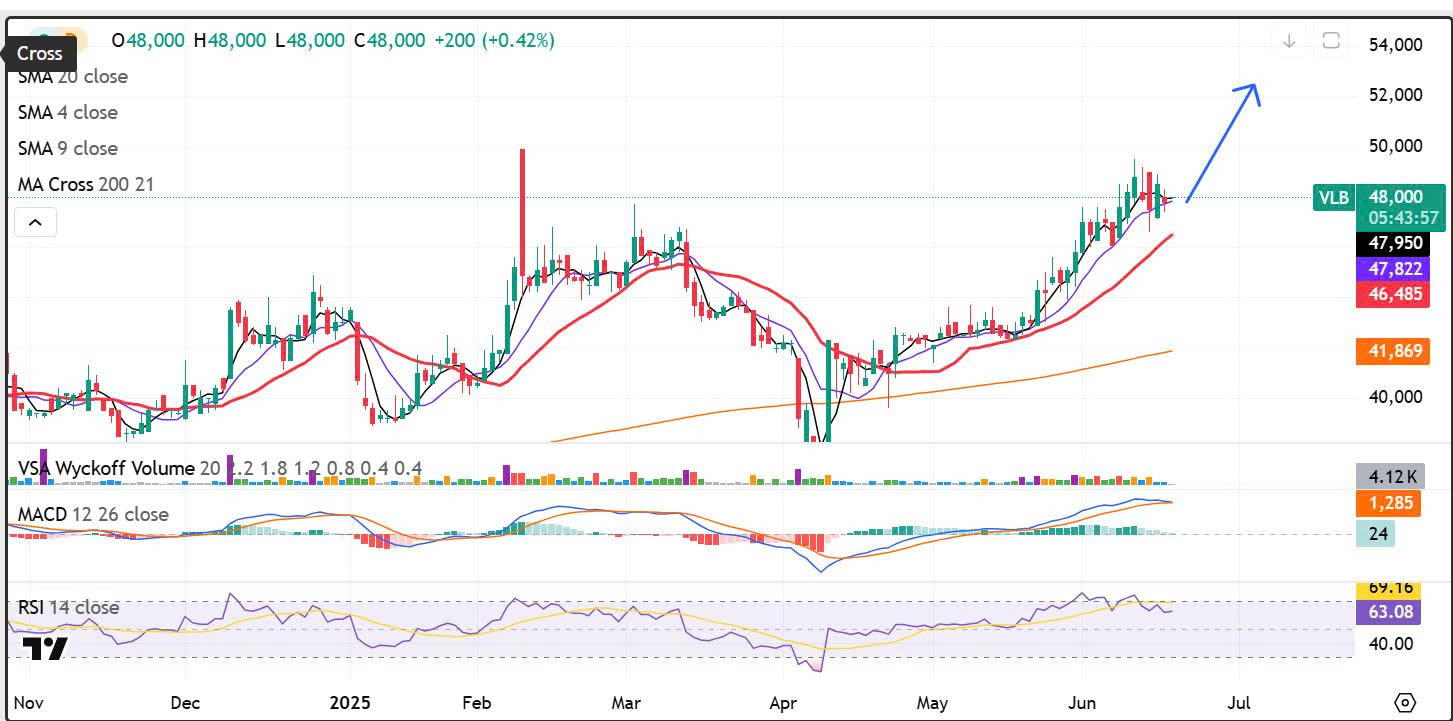1453x721 pixels.
Task: Select the SMA 20 close indicator legend
Action: [x=73, y=77]
